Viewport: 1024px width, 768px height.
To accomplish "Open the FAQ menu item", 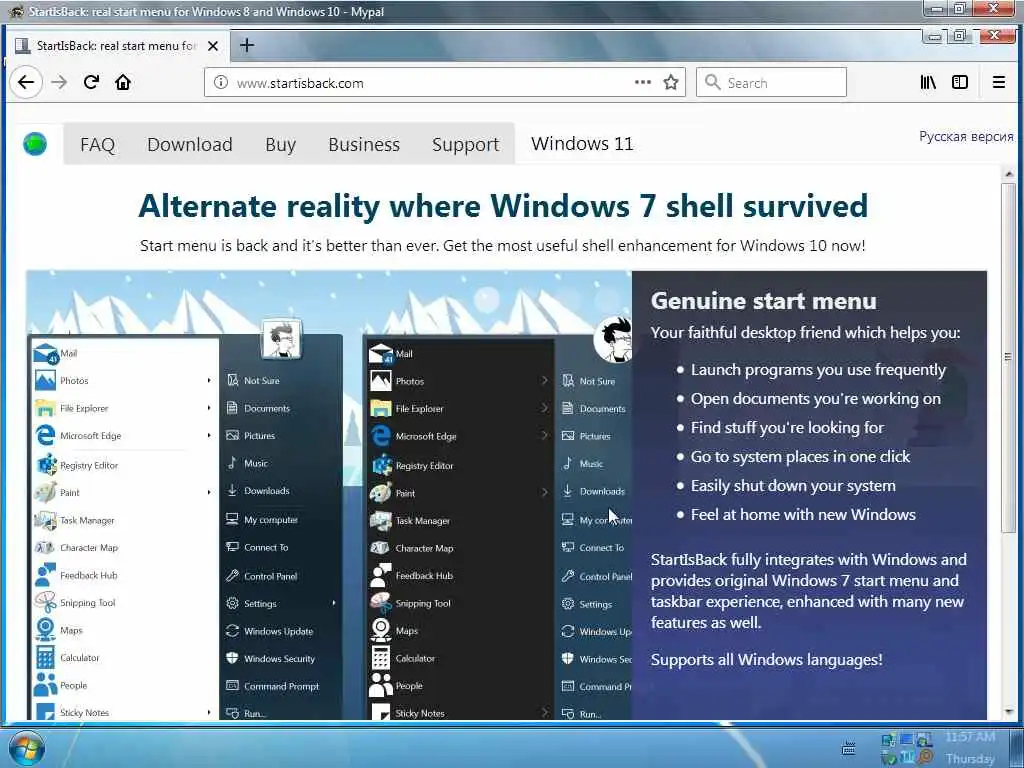I will [x=97, y=144].
